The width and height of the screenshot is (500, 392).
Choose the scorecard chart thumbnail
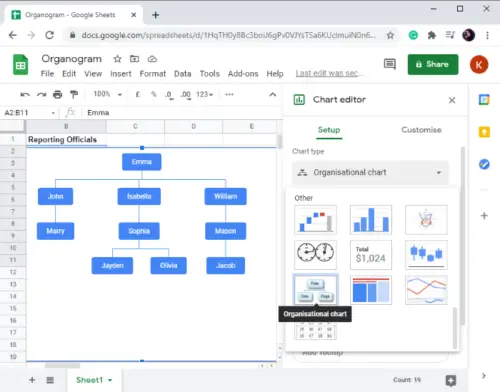pos(371,255)
